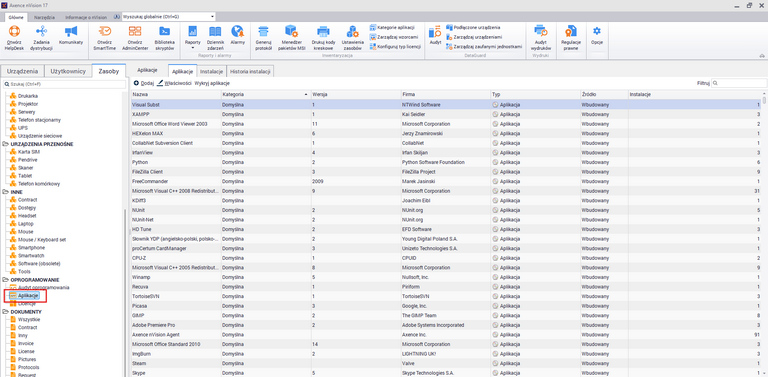Open Informacje o nVision tab

tap(86, 17)
